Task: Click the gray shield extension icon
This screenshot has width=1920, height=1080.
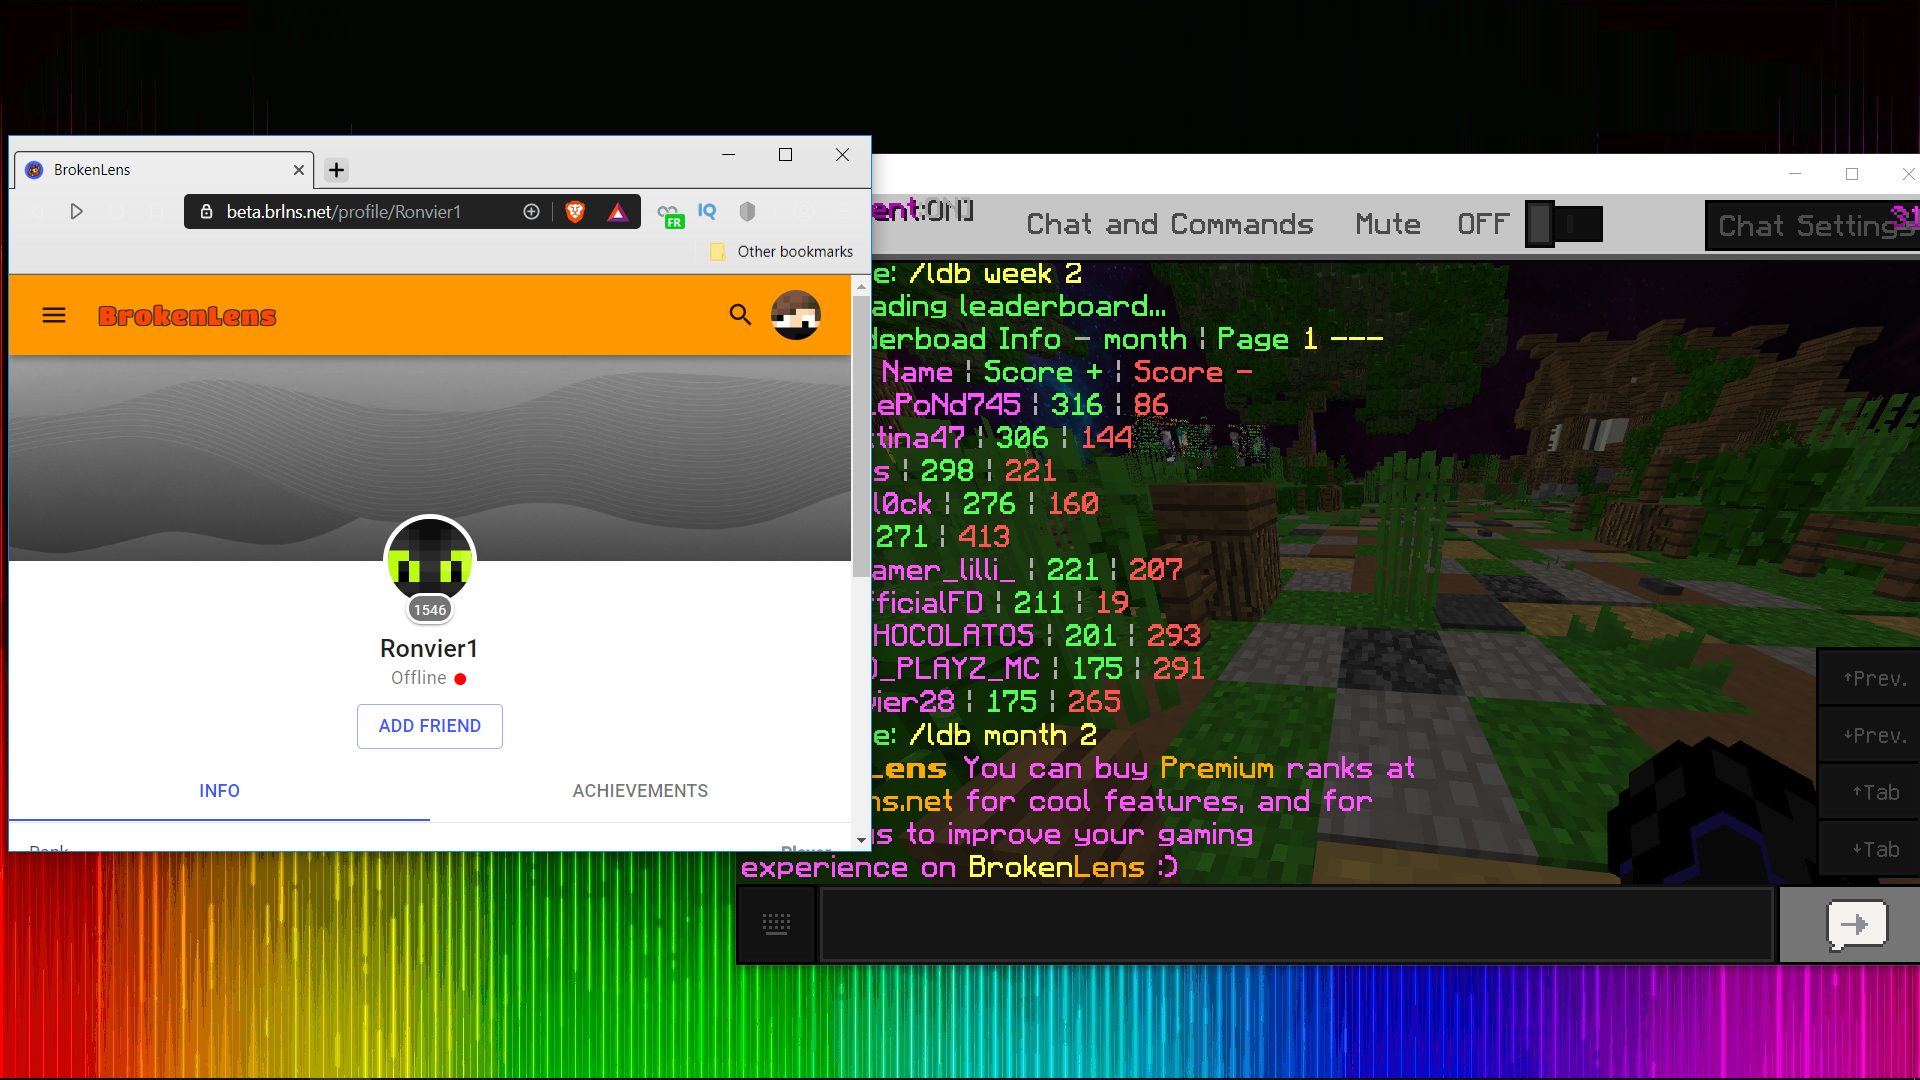Action: [x=747, y=212]
